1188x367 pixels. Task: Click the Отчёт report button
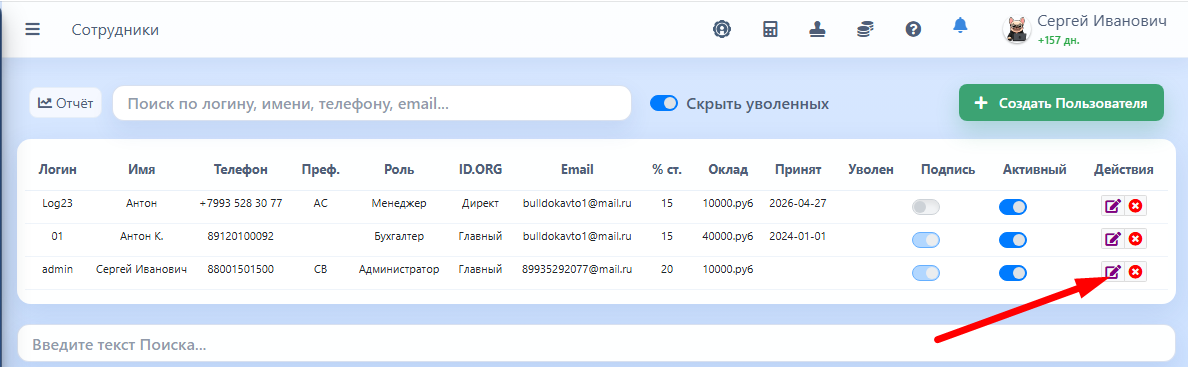click(65, 103)
